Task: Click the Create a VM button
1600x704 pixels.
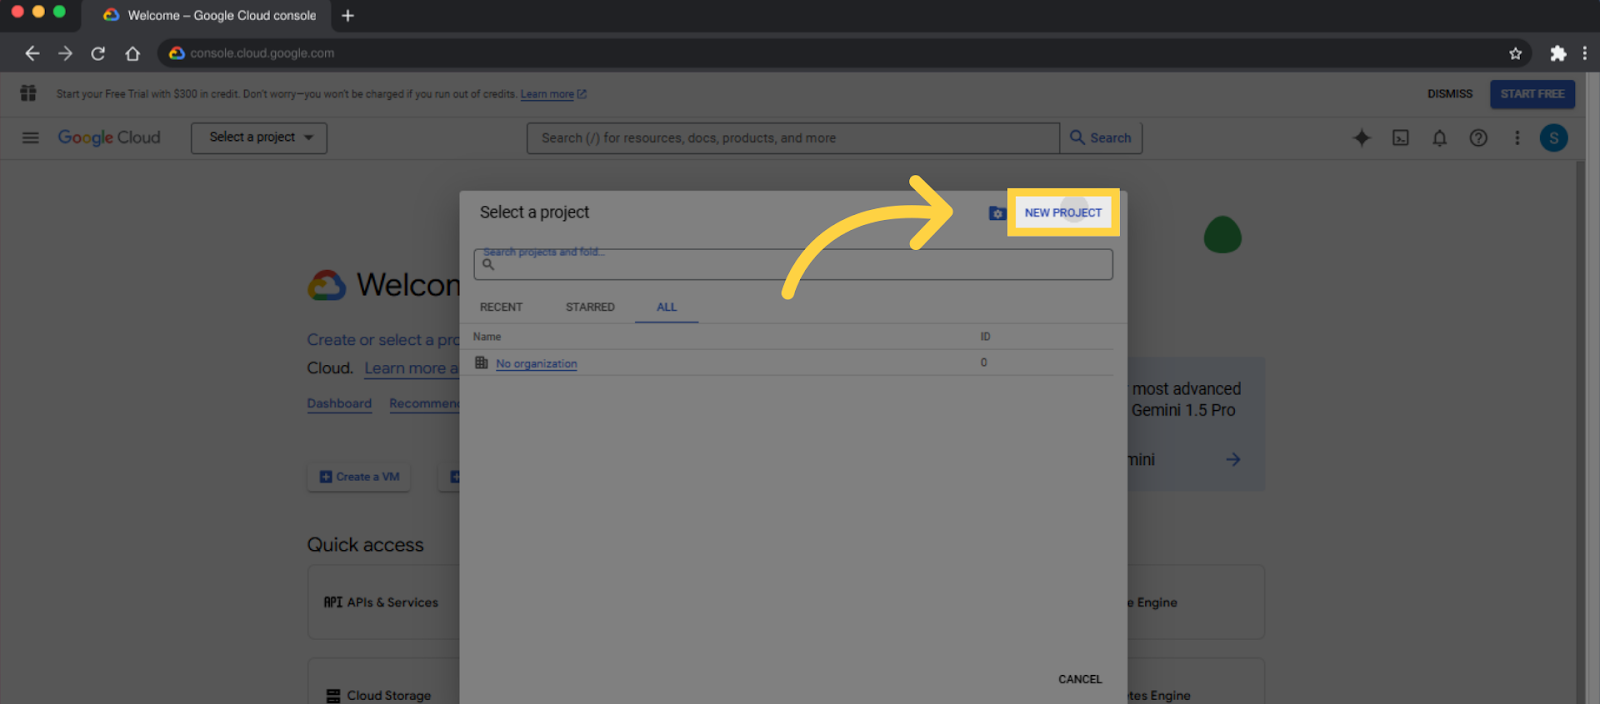Action: [359, 477]
